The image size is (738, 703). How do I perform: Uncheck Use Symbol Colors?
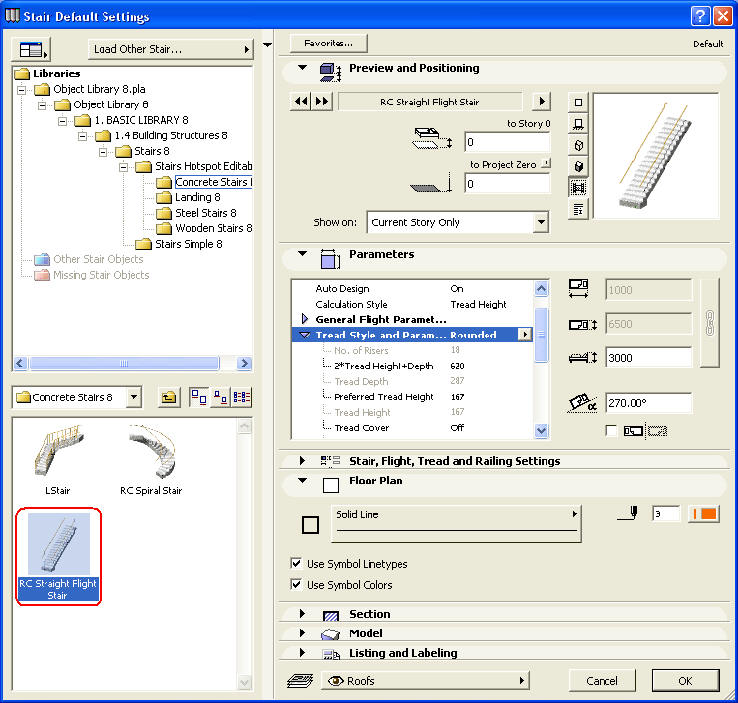tap(296, 585)
